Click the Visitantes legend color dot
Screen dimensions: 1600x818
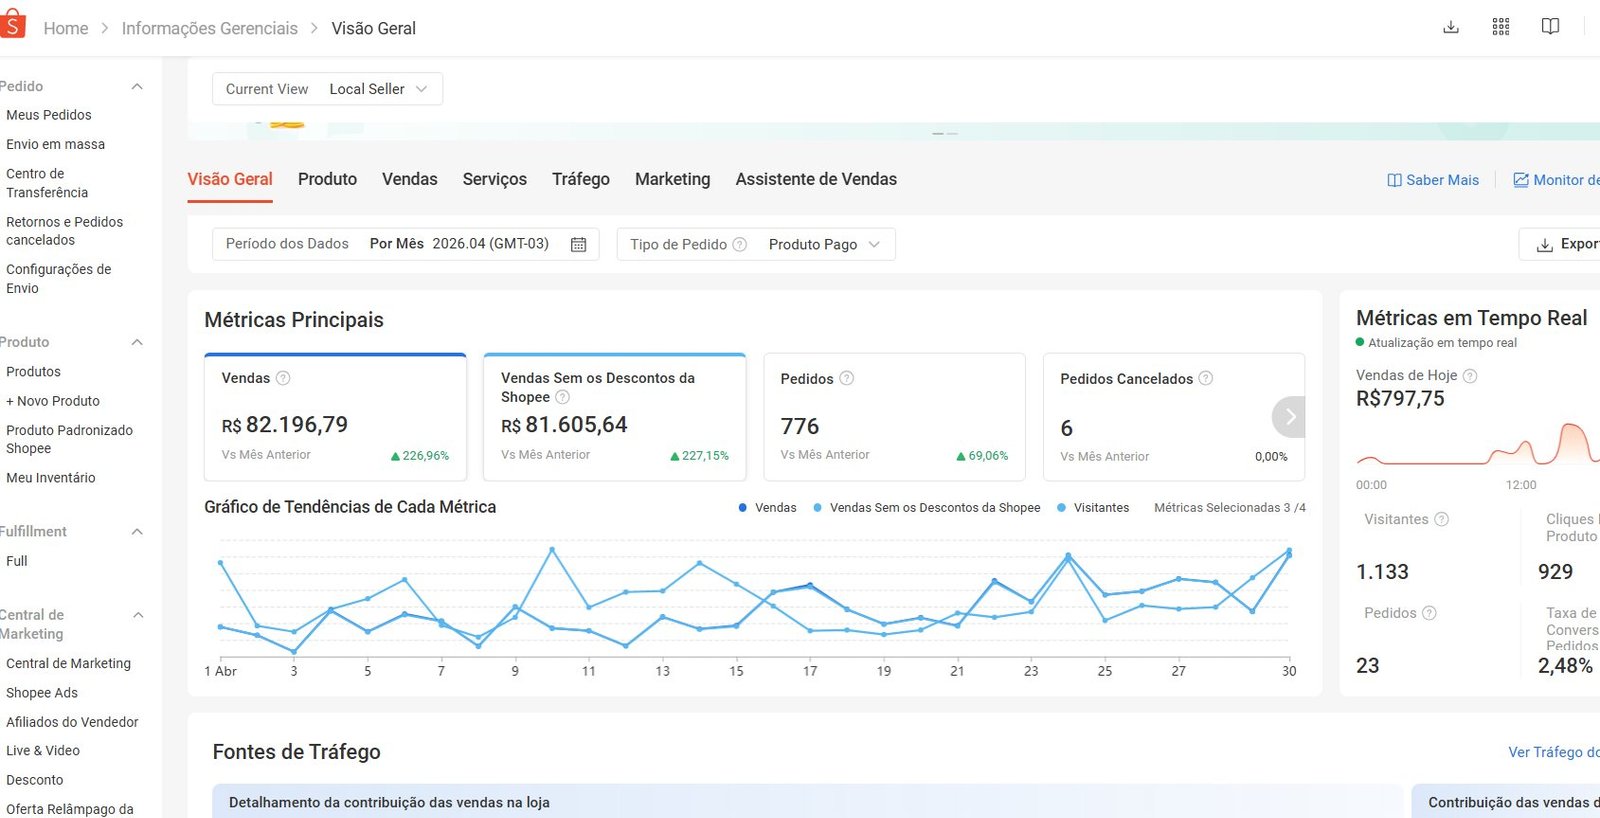[1061, 508]
